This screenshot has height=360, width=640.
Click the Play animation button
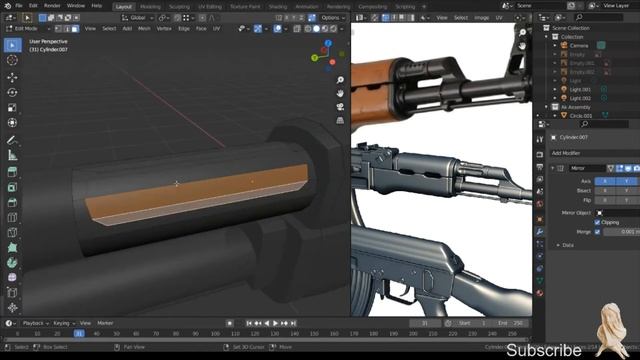(276, 323)
